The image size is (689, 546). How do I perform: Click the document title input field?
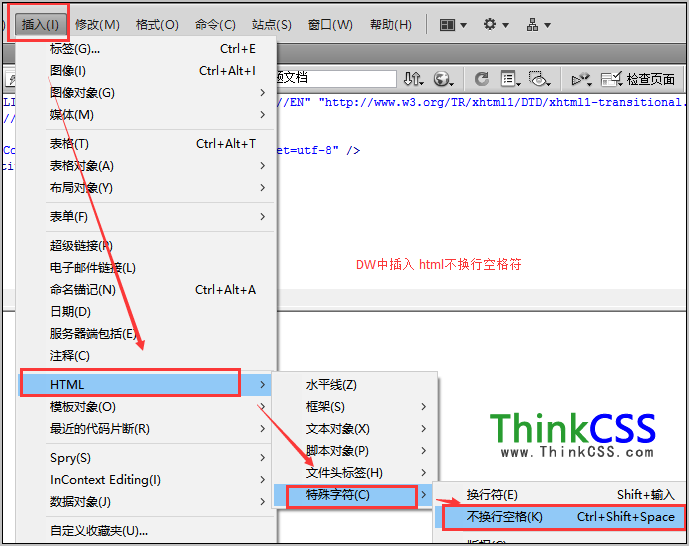(336, 79)
